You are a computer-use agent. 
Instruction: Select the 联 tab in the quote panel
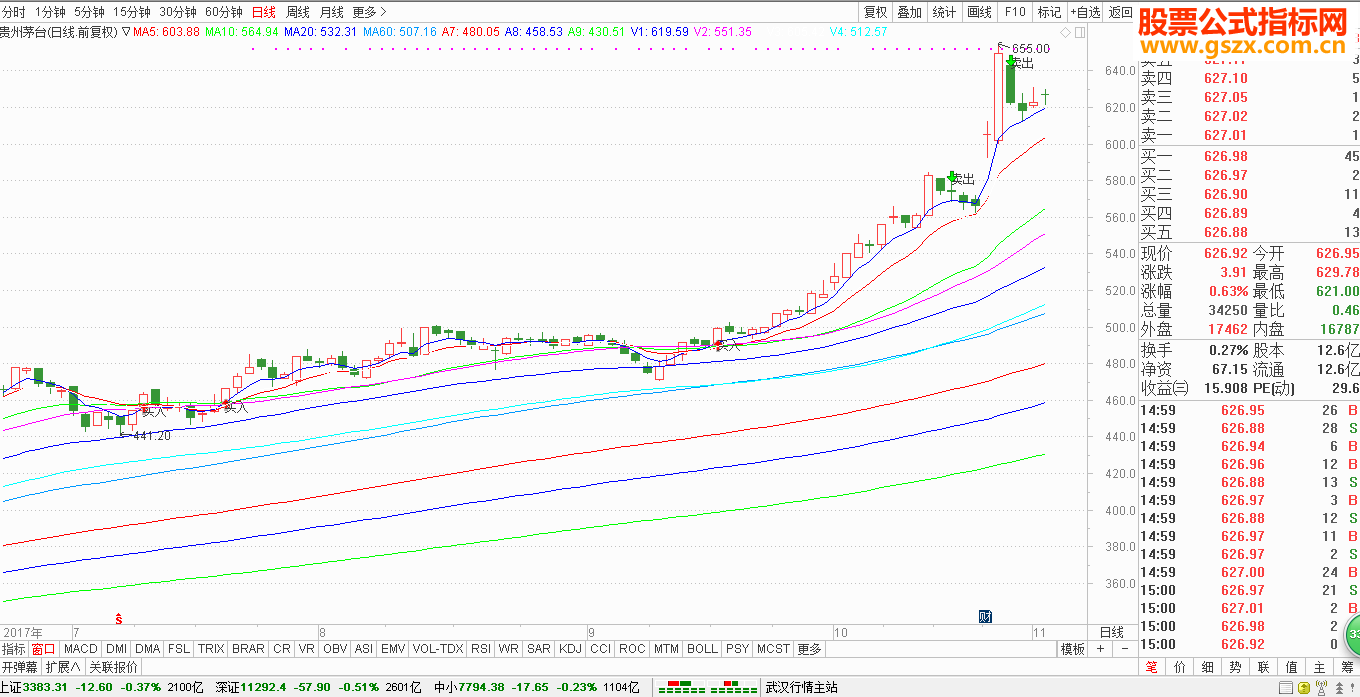pyautogui.click(x=1264, y=667)
